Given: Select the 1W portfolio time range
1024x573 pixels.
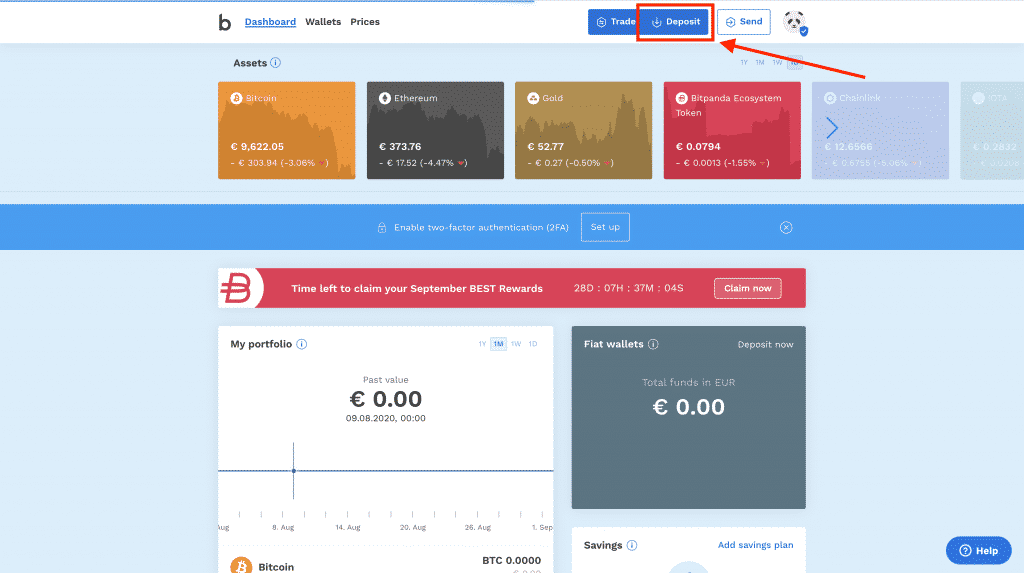Looking at the screenshot, I should coord(516,344).
